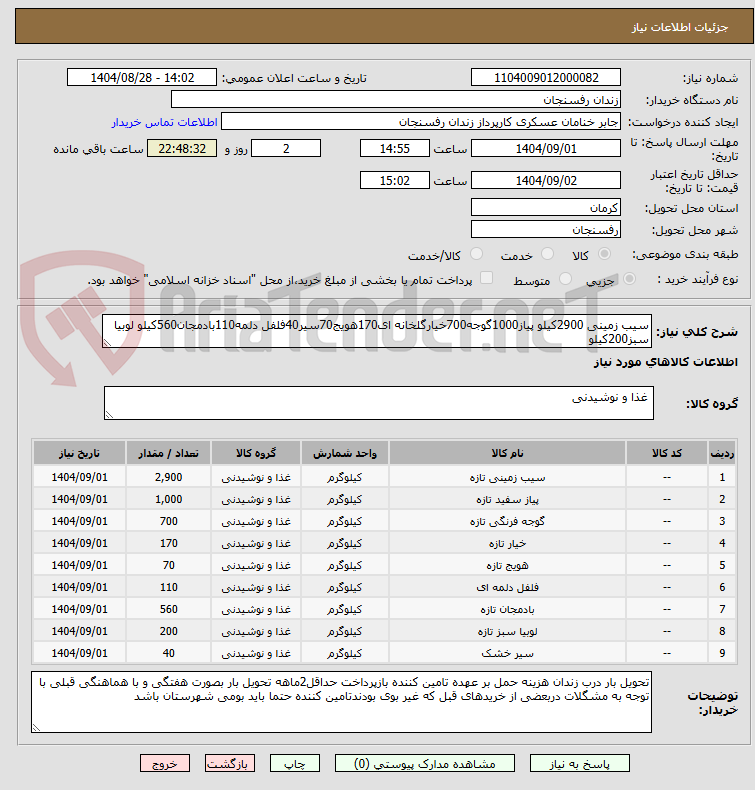
Task: Click quantity 1,000 in the table
Action: coord(168,499)
